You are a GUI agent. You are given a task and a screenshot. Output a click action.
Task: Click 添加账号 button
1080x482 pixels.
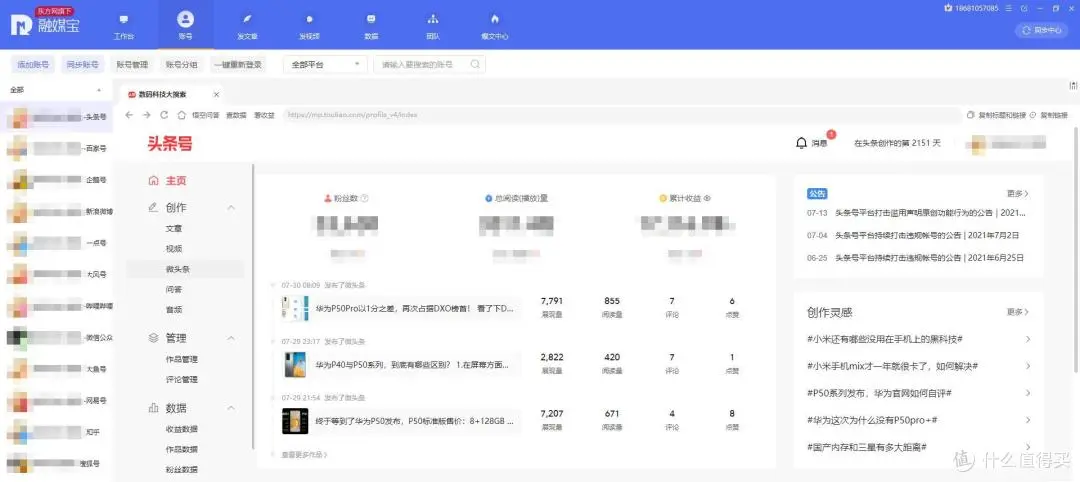click(32, 64)
